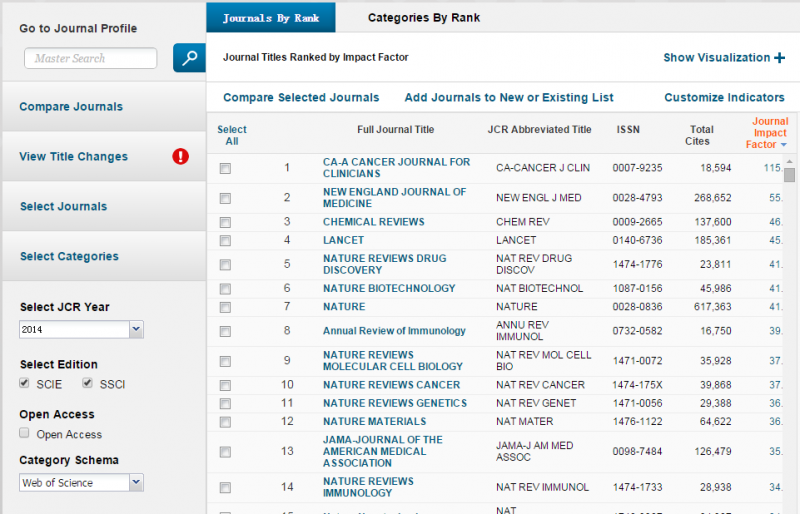Click the Total Cites column header

[x=701, y=135]
